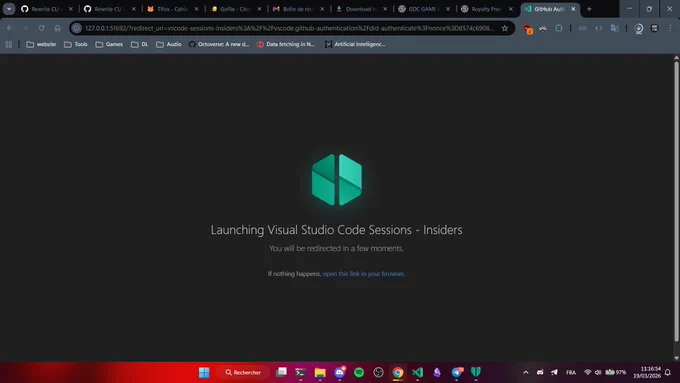This screenshot has width=680, height=383.
Task: Click the 'Launching Visual Studio Code Sessions' heading
Action: (337, 229)
